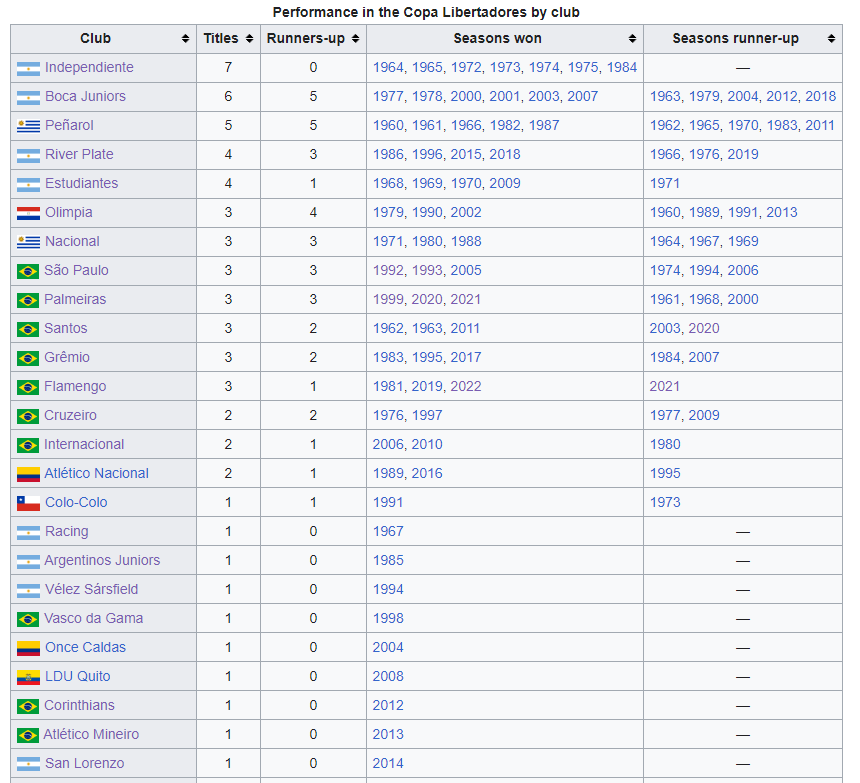The height and width of the screenshot is (783, 860).
Task: Open Once Caldas' 2004 winning season link
Action: coord(388,648)
